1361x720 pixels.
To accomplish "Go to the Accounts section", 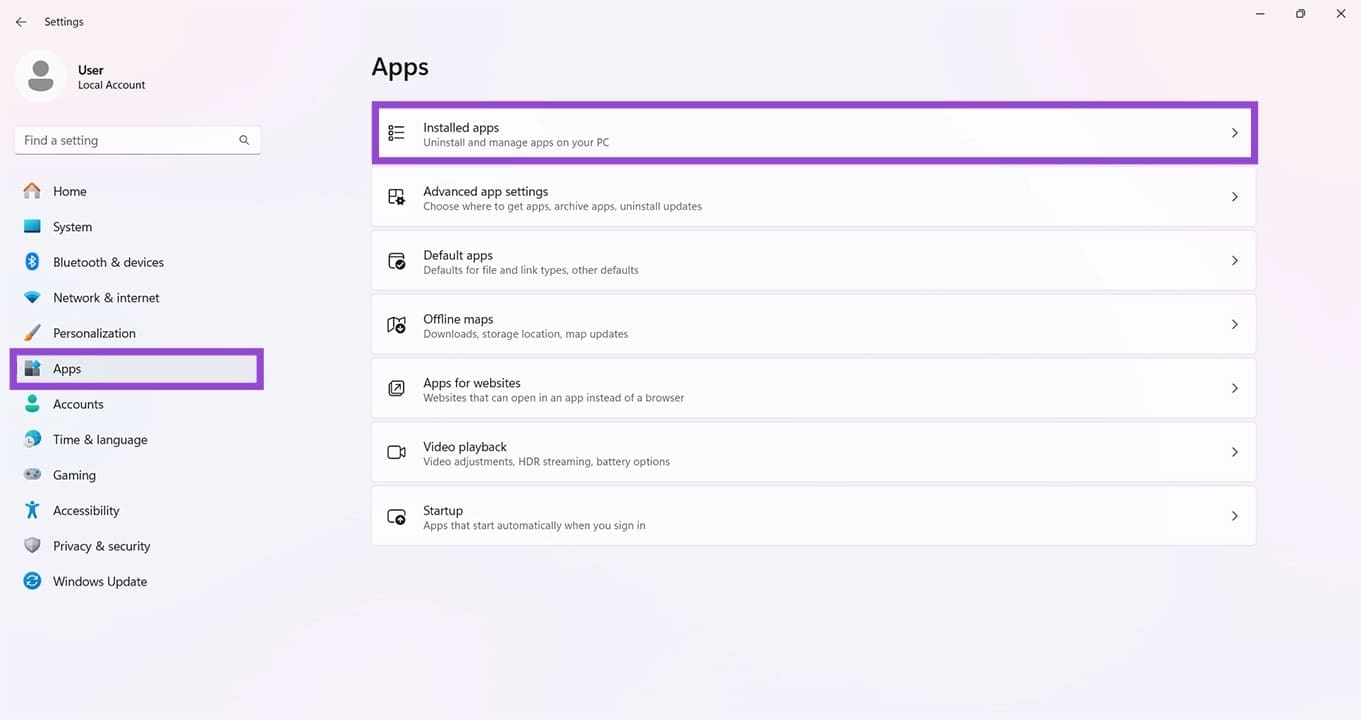I will 77,404.
